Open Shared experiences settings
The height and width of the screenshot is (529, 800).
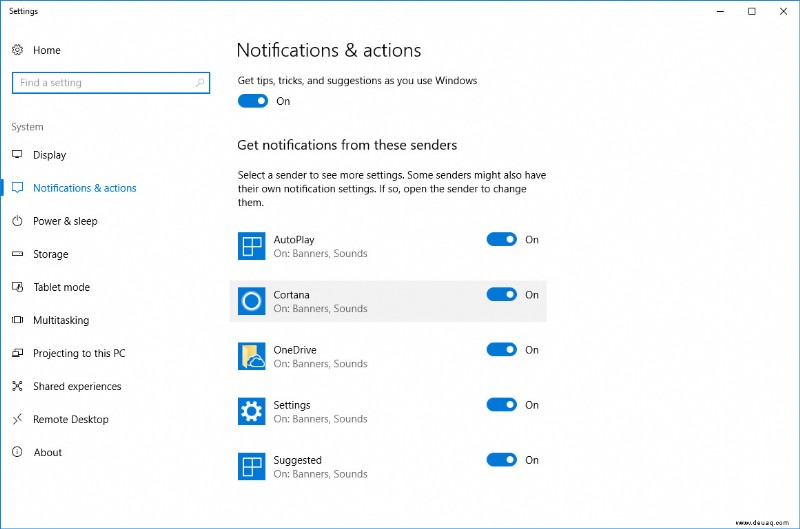tap(77, 386)
